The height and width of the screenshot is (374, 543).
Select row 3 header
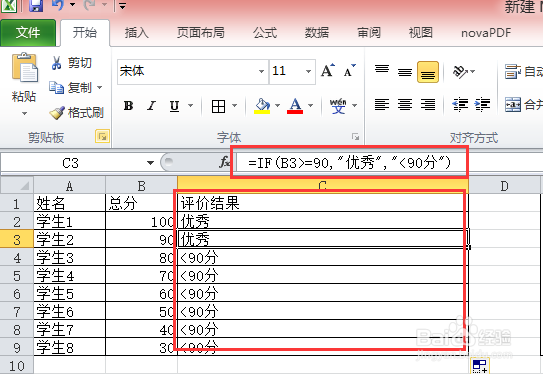[17, 239]
